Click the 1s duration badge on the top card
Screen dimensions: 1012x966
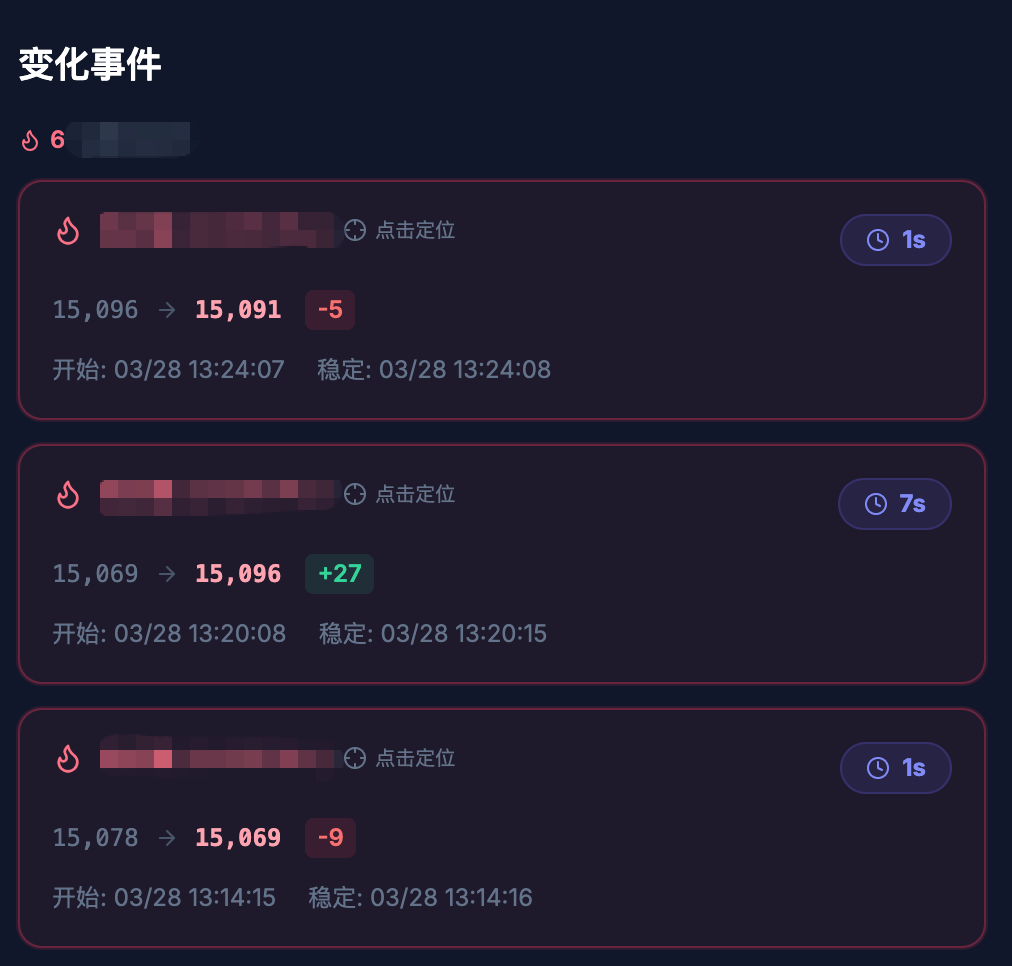(896, 240)
